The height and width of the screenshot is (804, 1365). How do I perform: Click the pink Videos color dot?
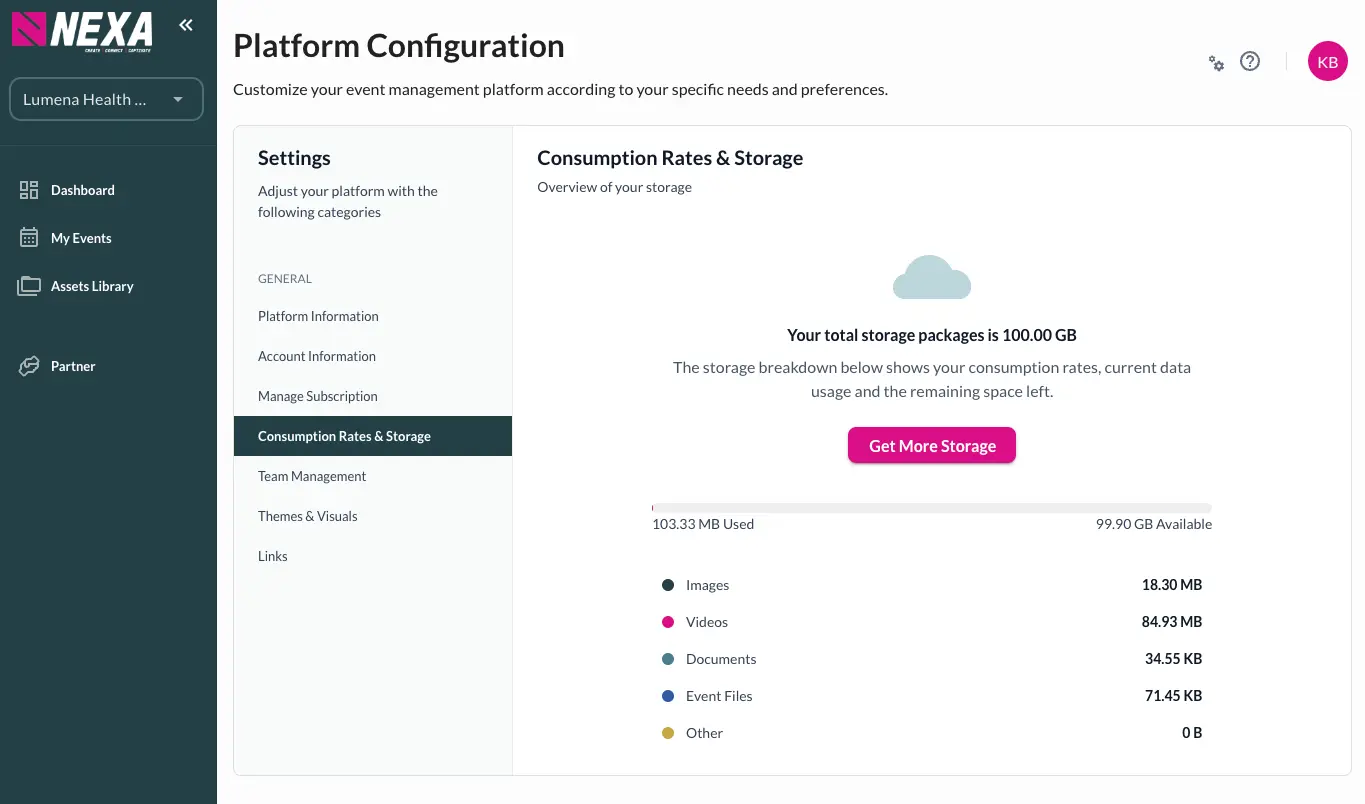pyautogui.click(x=668, y=622)
